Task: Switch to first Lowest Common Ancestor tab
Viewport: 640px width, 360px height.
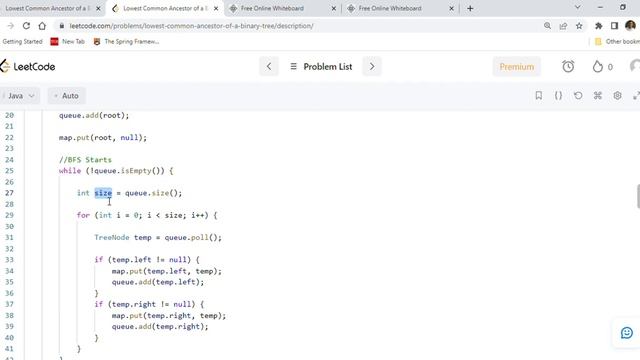Action: (x=47, y=8)
